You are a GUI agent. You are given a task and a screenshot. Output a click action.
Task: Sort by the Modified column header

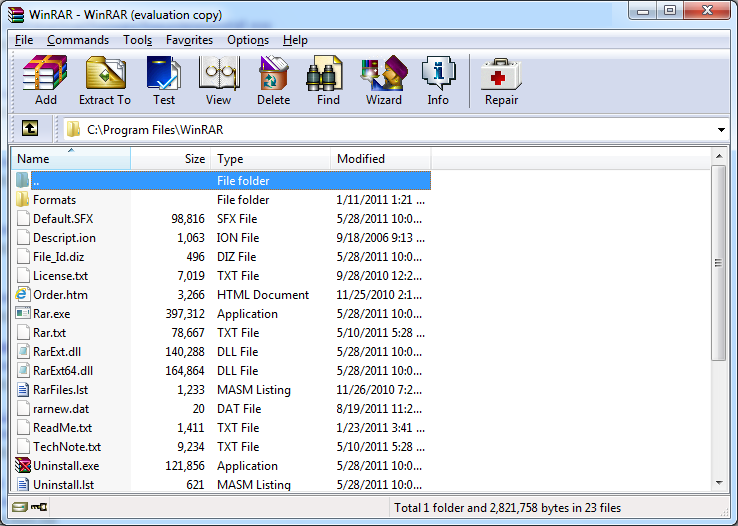click(381, 159)
